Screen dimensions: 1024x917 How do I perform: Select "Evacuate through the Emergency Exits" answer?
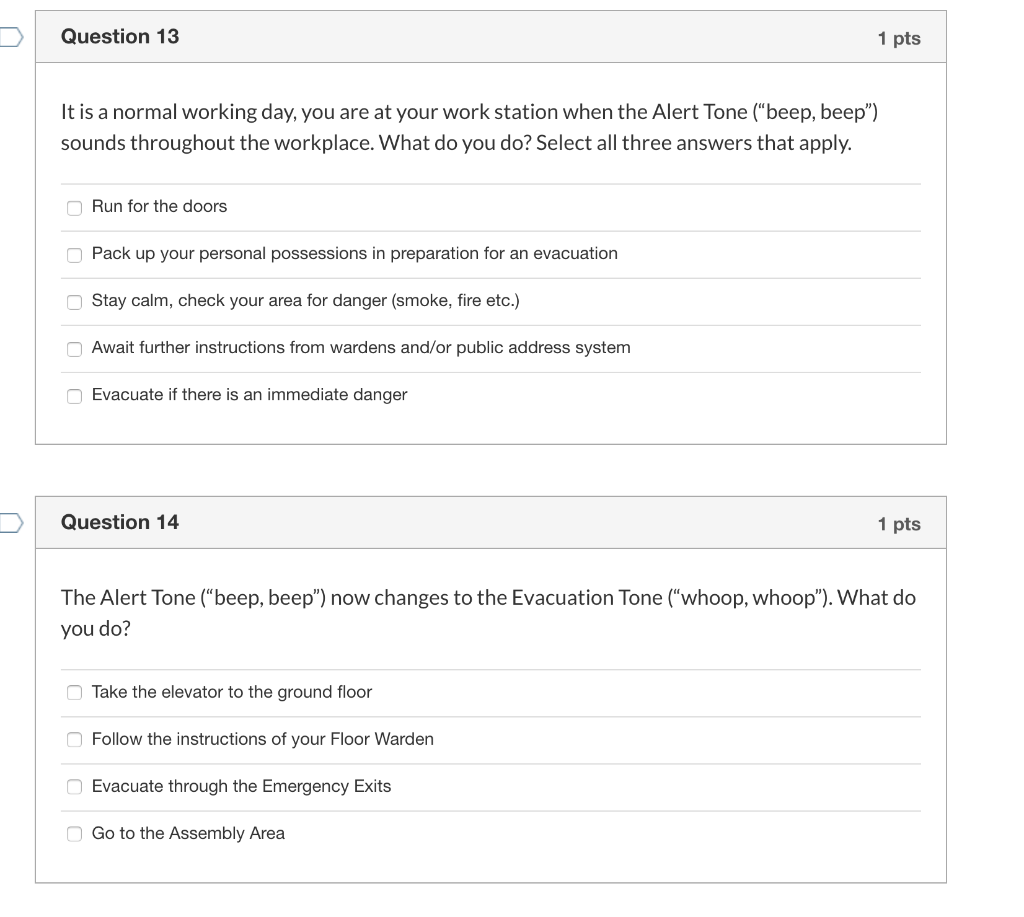tap(74, 787)
